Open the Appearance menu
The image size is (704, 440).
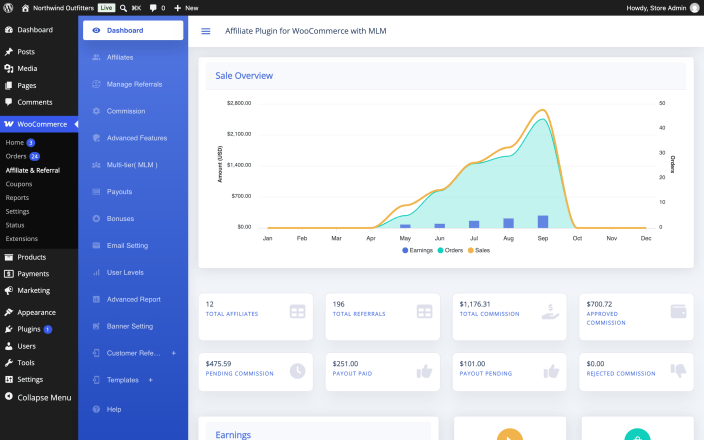[x=39, y=312]
